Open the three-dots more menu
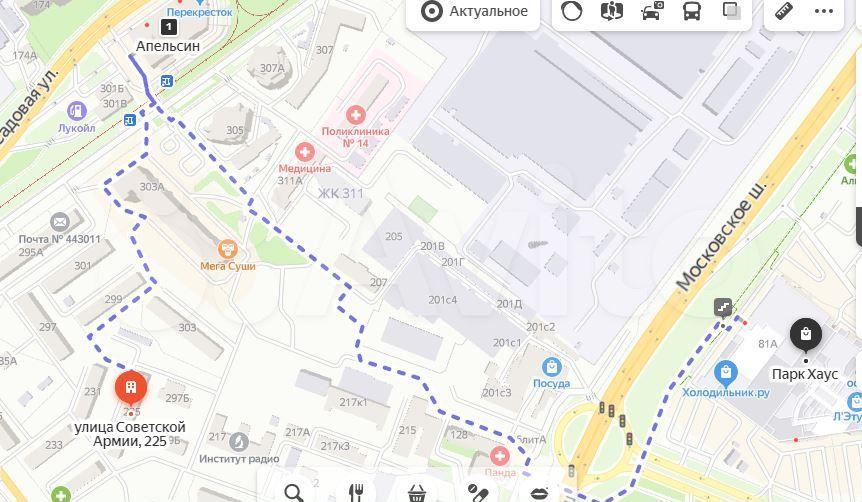862x502 pixels. [824, 12]
